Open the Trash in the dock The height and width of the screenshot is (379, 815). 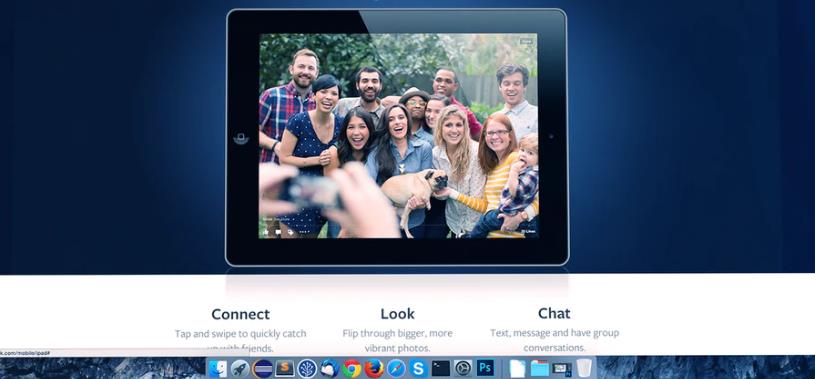click(x=584, y=368)
